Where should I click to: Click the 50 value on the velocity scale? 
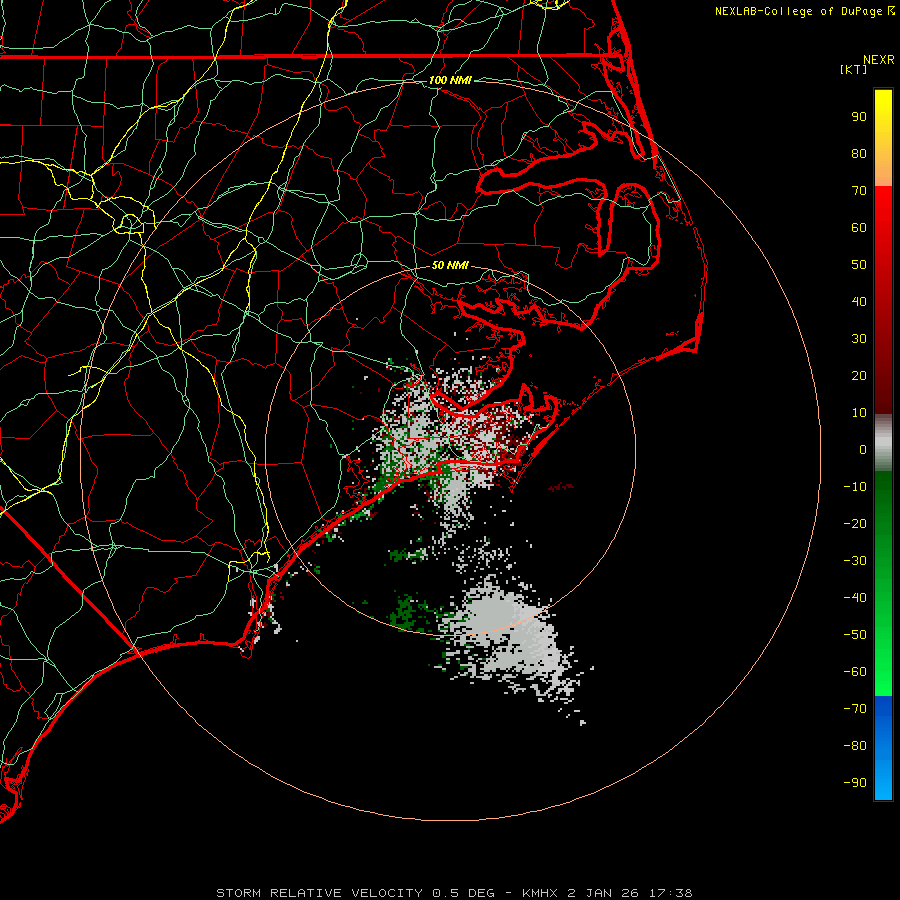[859, 265]
